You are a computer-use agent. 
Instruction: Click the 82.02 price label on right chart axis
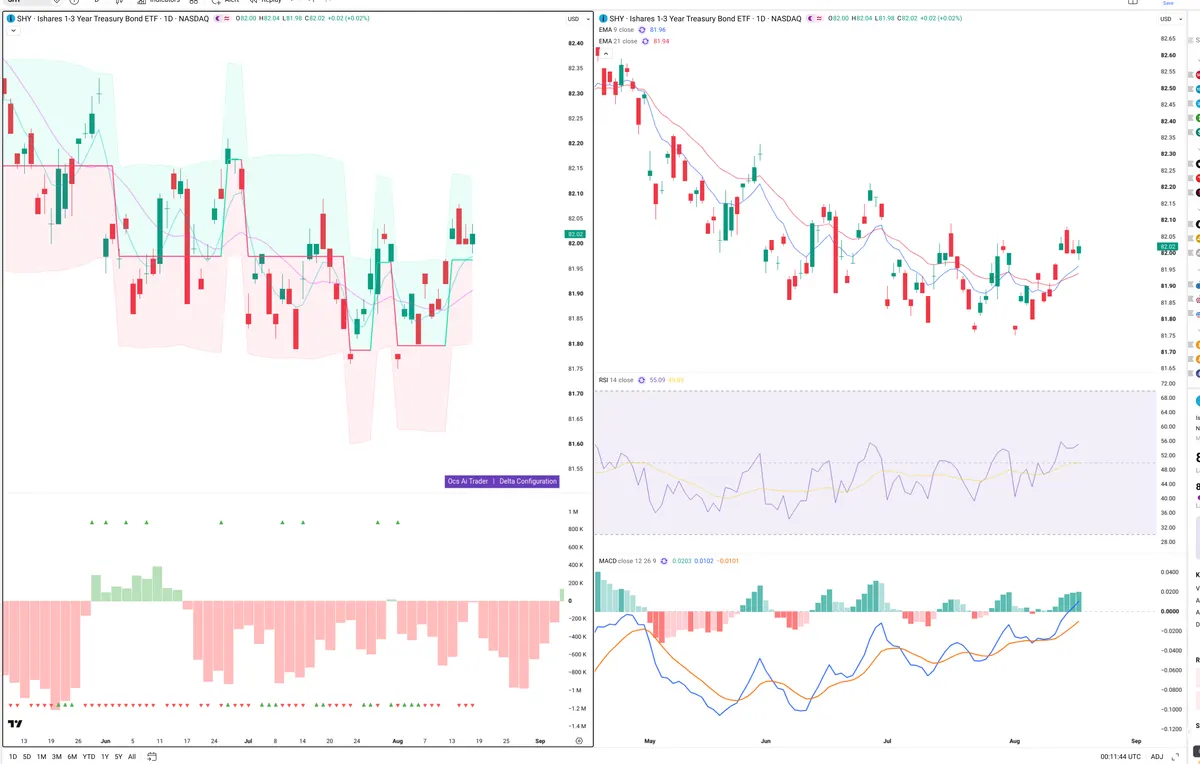pyautogui.click(x=1167, y=246)
